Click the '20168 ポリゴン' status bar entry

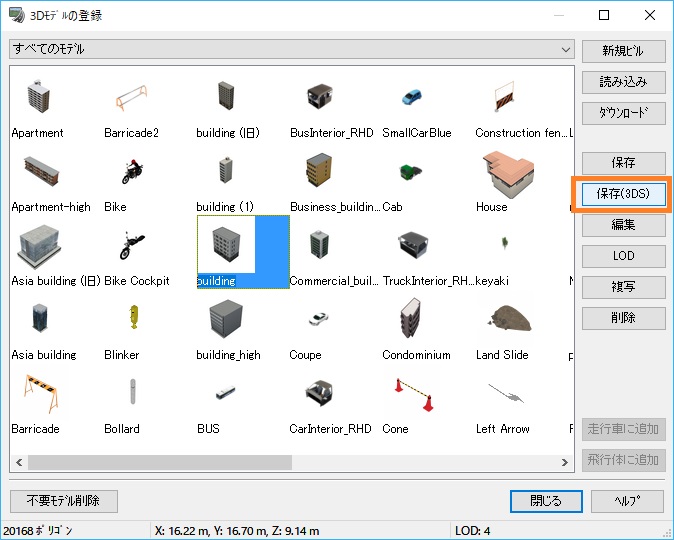coord(38,531)
